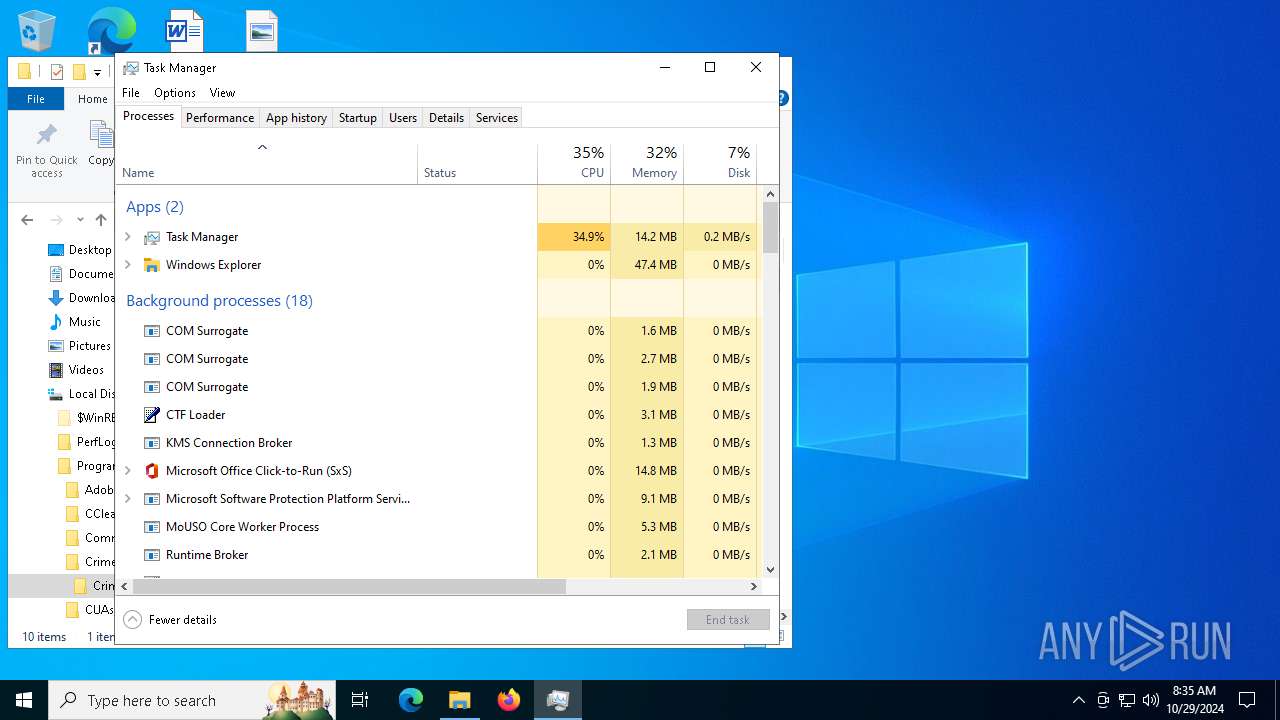
Task: Select the Word document on desktop
Action: pos(185,30)
